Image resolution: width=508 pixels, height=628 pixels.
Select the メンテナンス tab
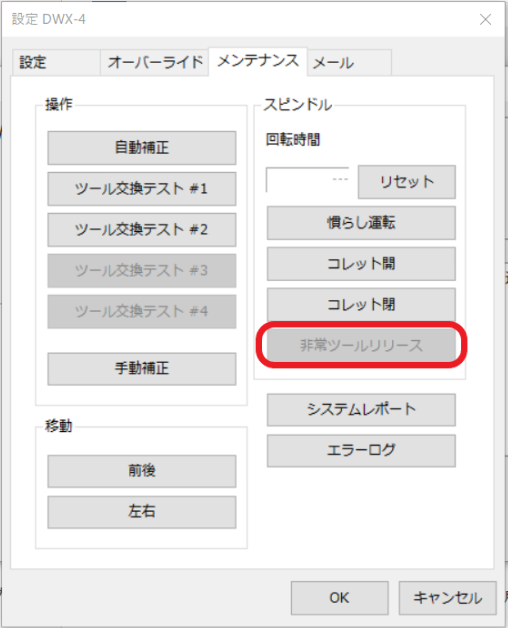(258, 61)
